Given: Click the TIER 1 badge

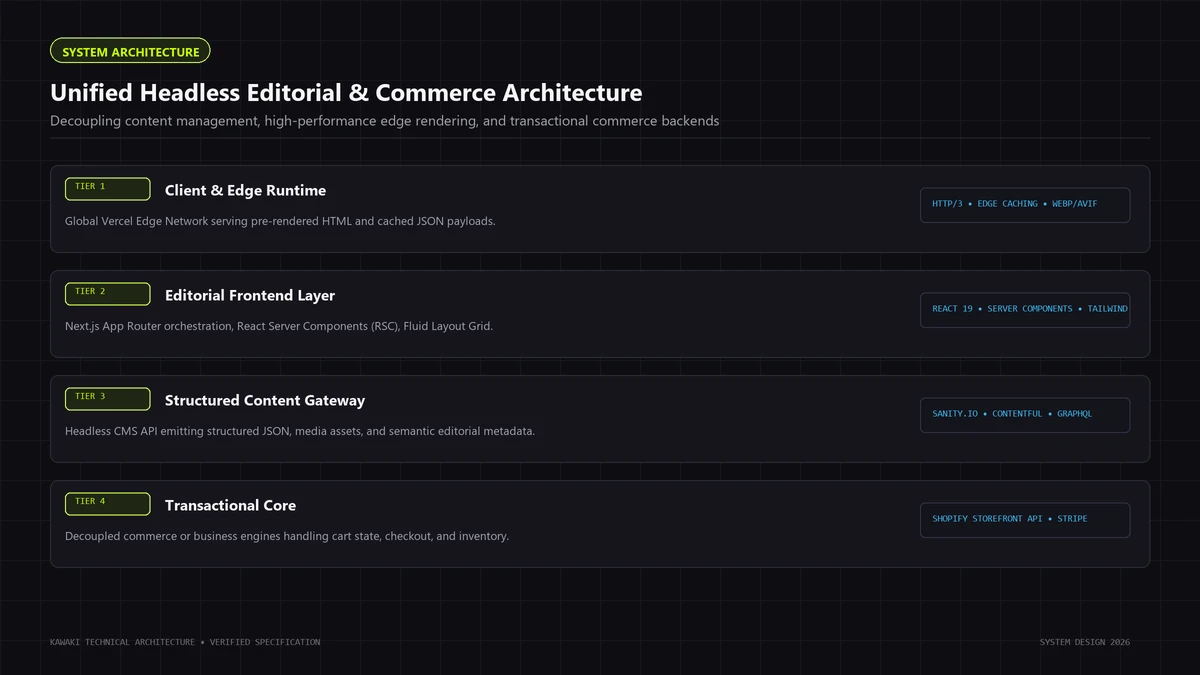Looking at the screenshot, I should [x=108, y=189].
